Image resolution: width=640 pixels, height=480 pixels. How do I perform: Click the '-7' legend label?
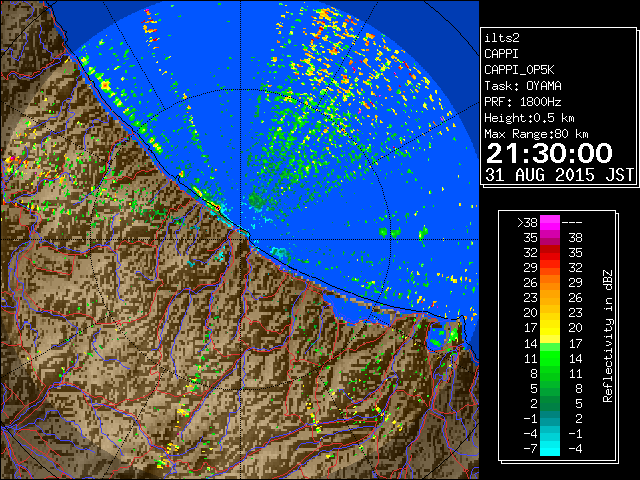pyautogui.click(x=530, y=449)
